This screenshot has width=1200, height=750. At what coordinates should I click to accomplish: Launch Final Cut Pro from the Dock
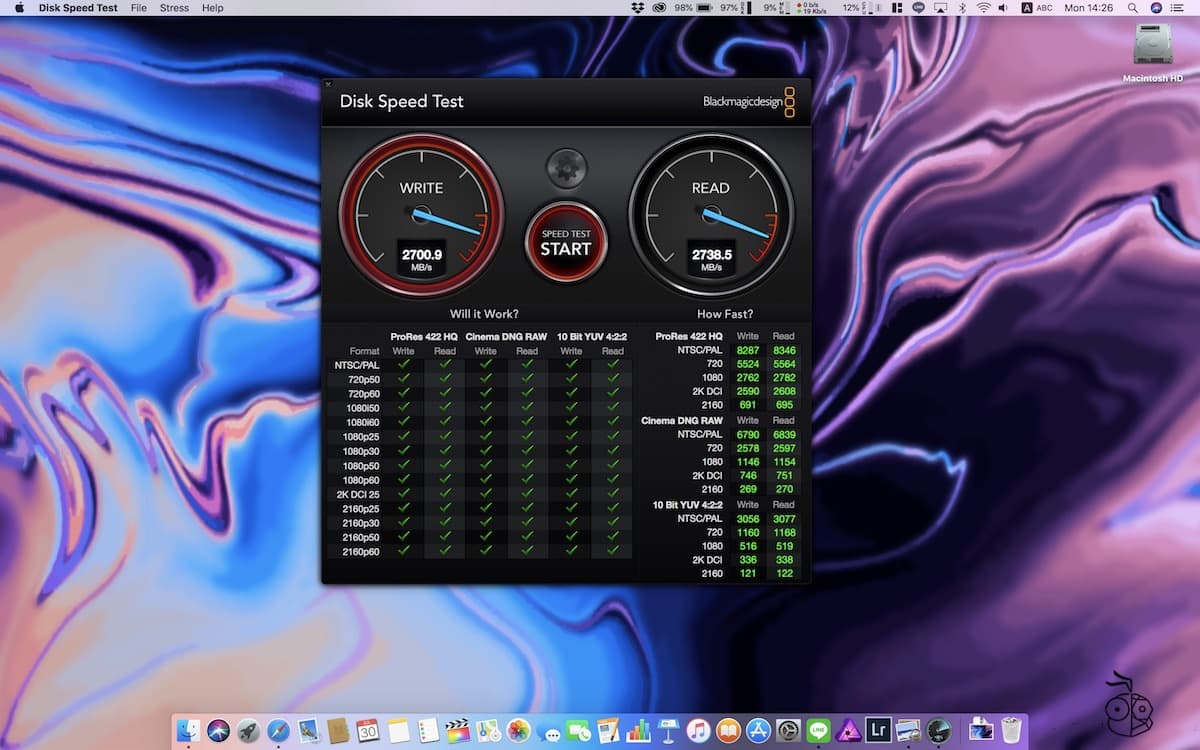[x=460, y=730]
